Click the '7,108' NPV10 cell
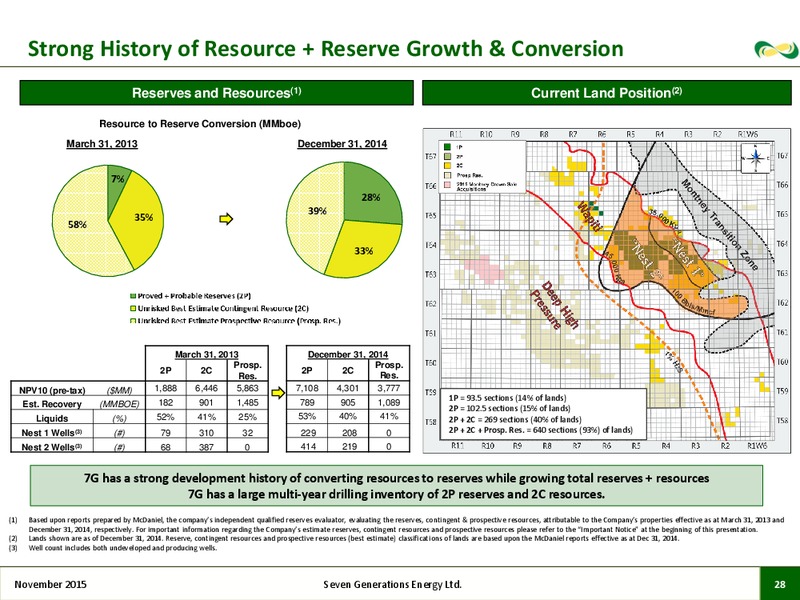The height and width of the screenshot is (600, 800). (x=307, y=388)
